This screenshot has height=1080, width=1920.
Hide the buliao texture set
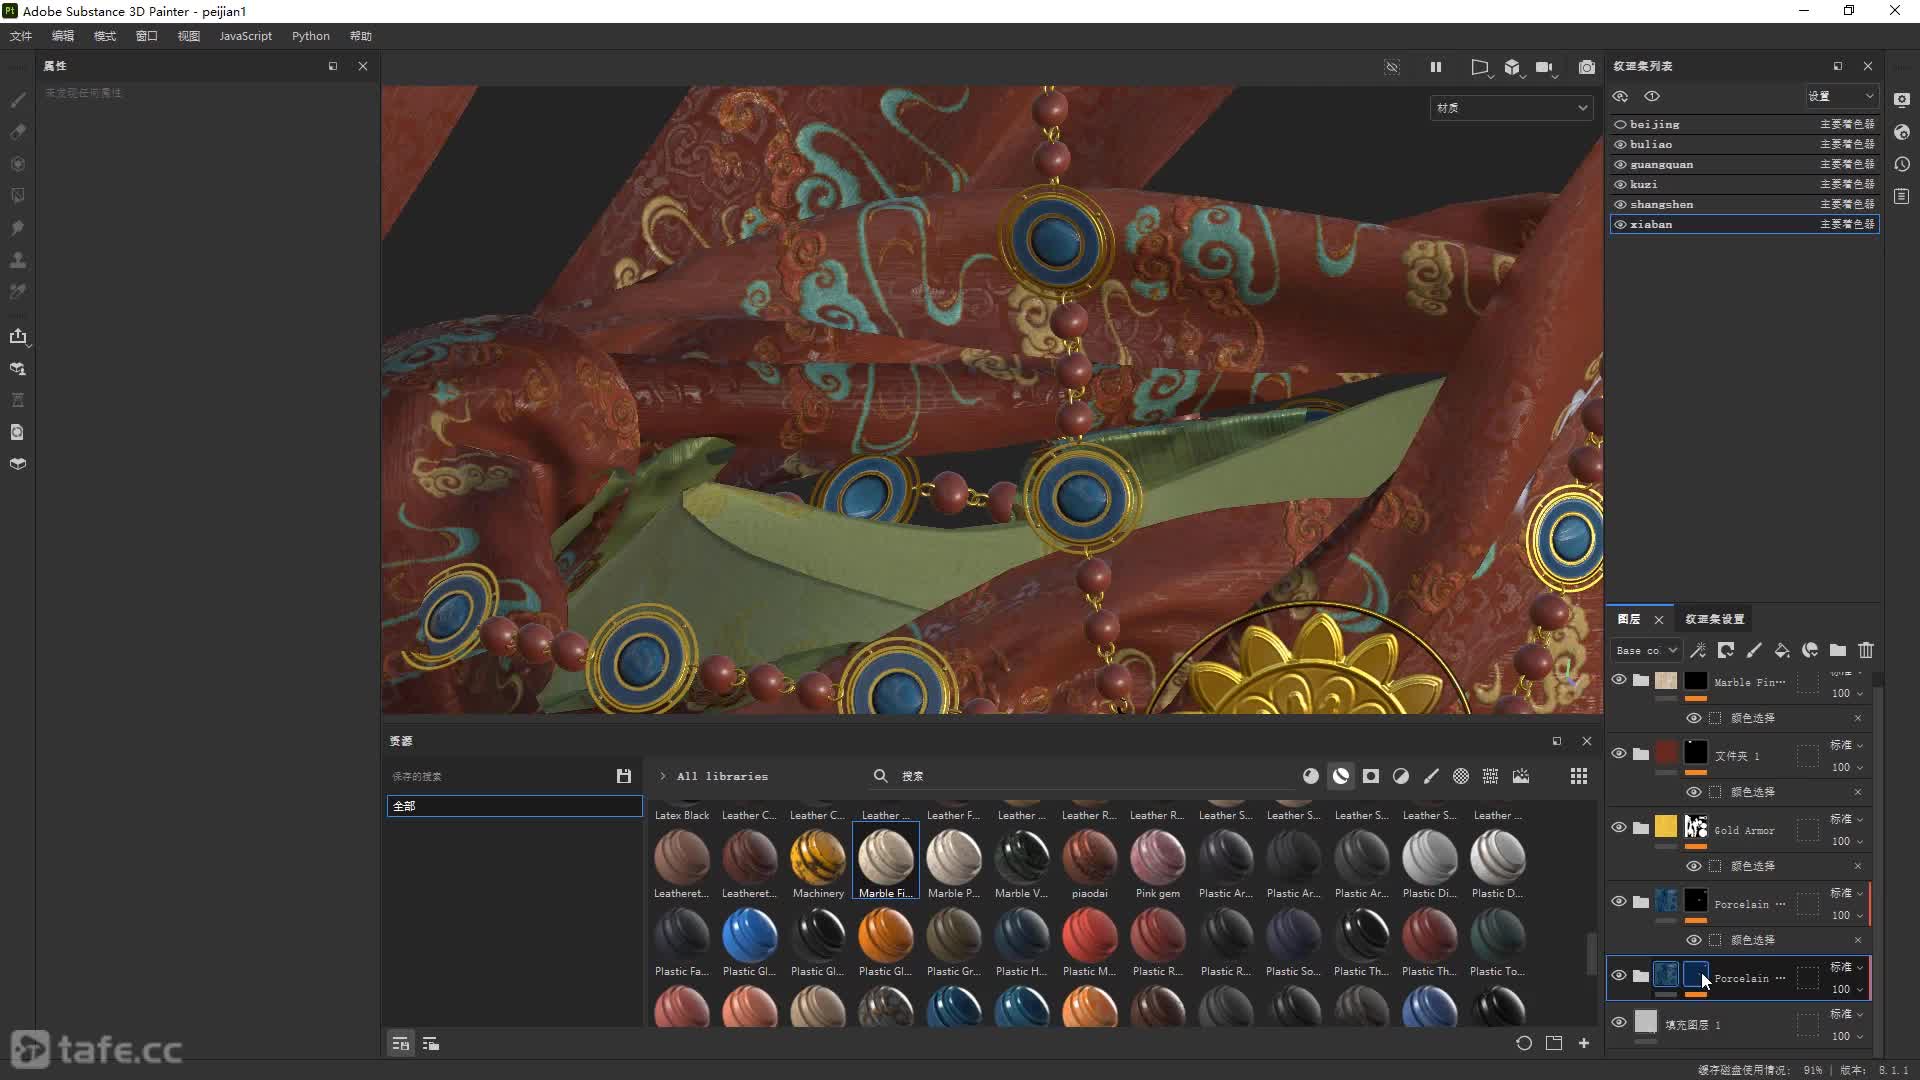(x=1620, y=145)
